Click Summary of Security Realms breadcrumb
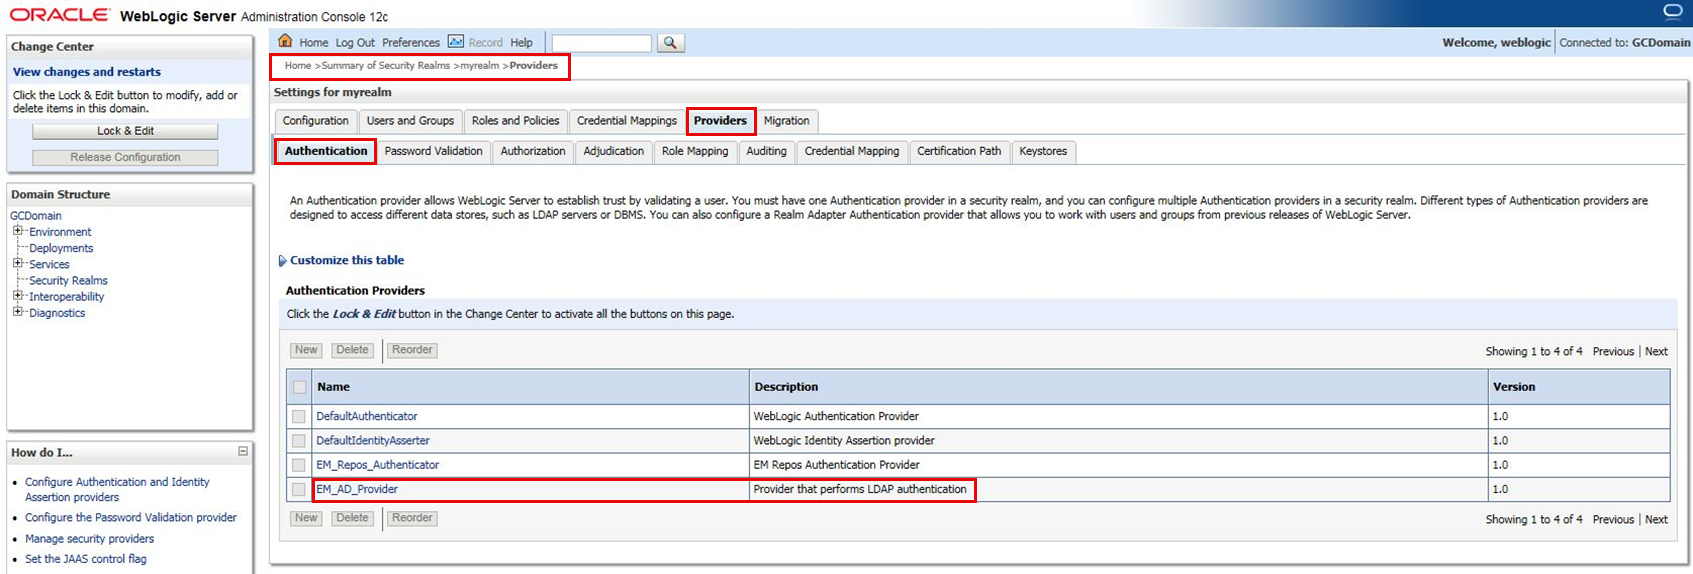 (x=386, y=66)
